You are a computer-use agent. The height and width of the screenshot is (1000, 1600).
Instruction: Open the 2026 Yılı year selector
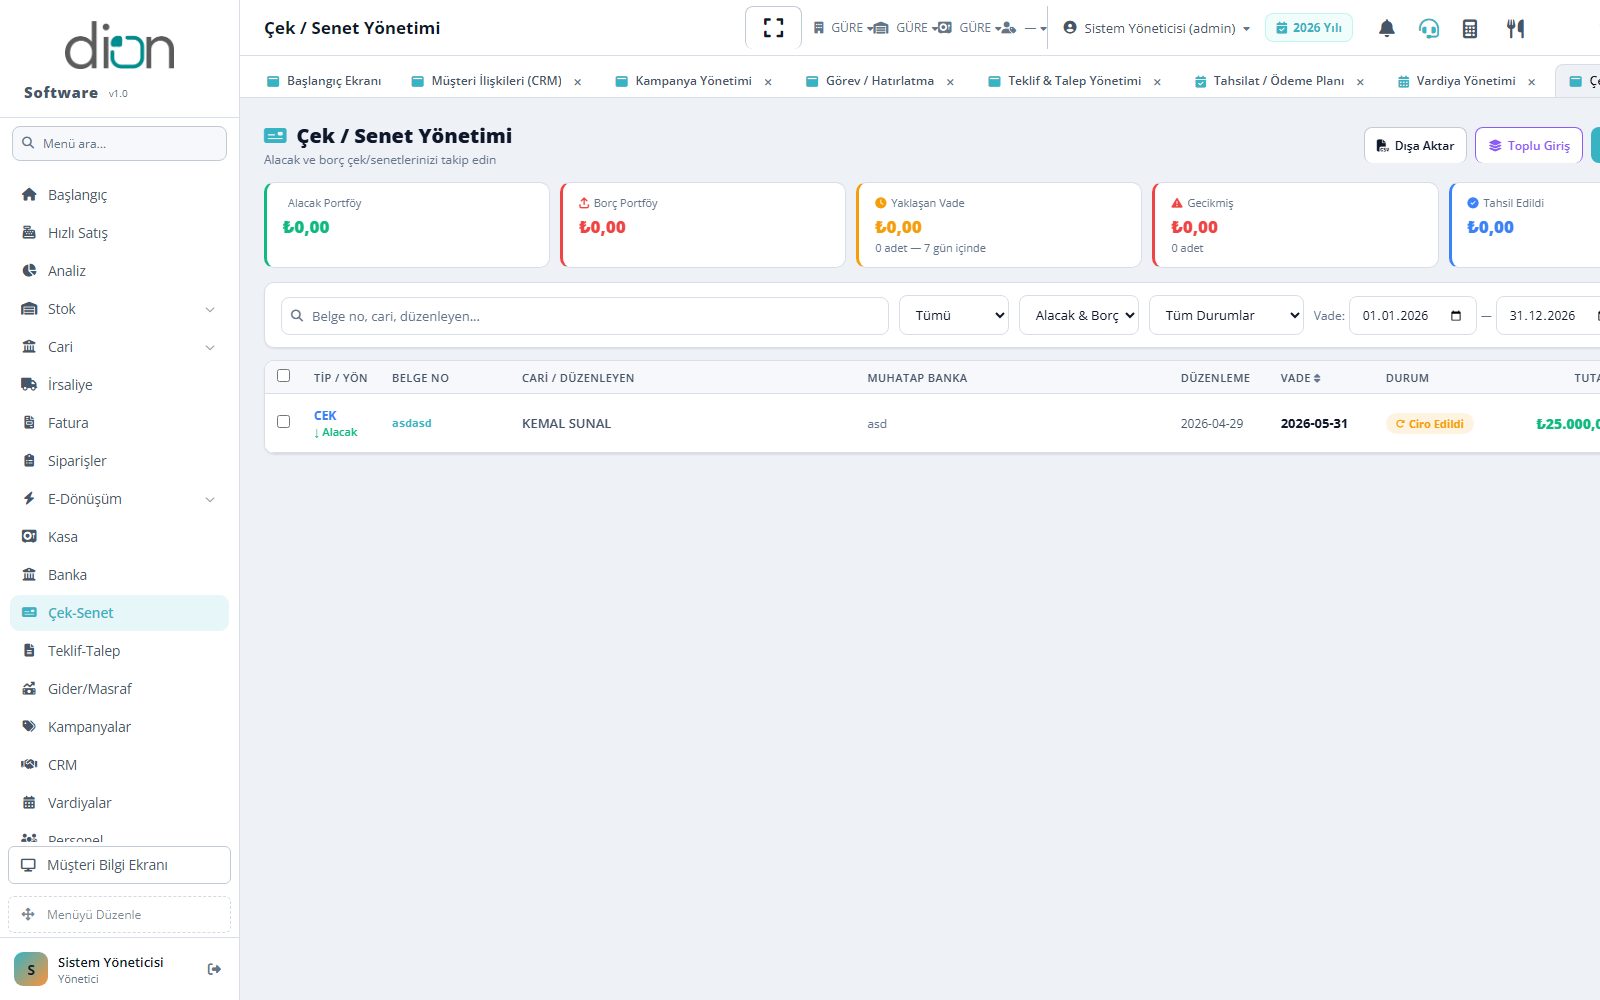pyautogui.click(x=1308, y=28)
